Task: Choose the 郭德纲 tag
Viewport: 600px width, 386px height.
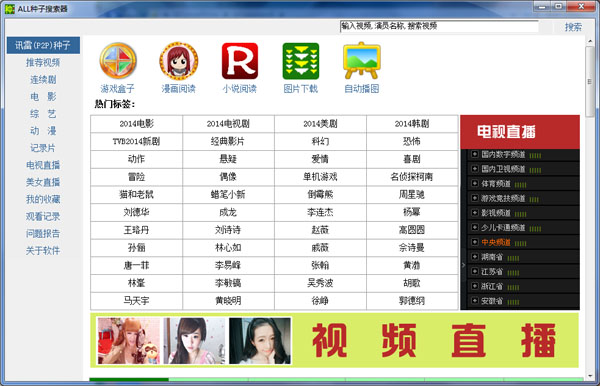Action: point(412,301)
